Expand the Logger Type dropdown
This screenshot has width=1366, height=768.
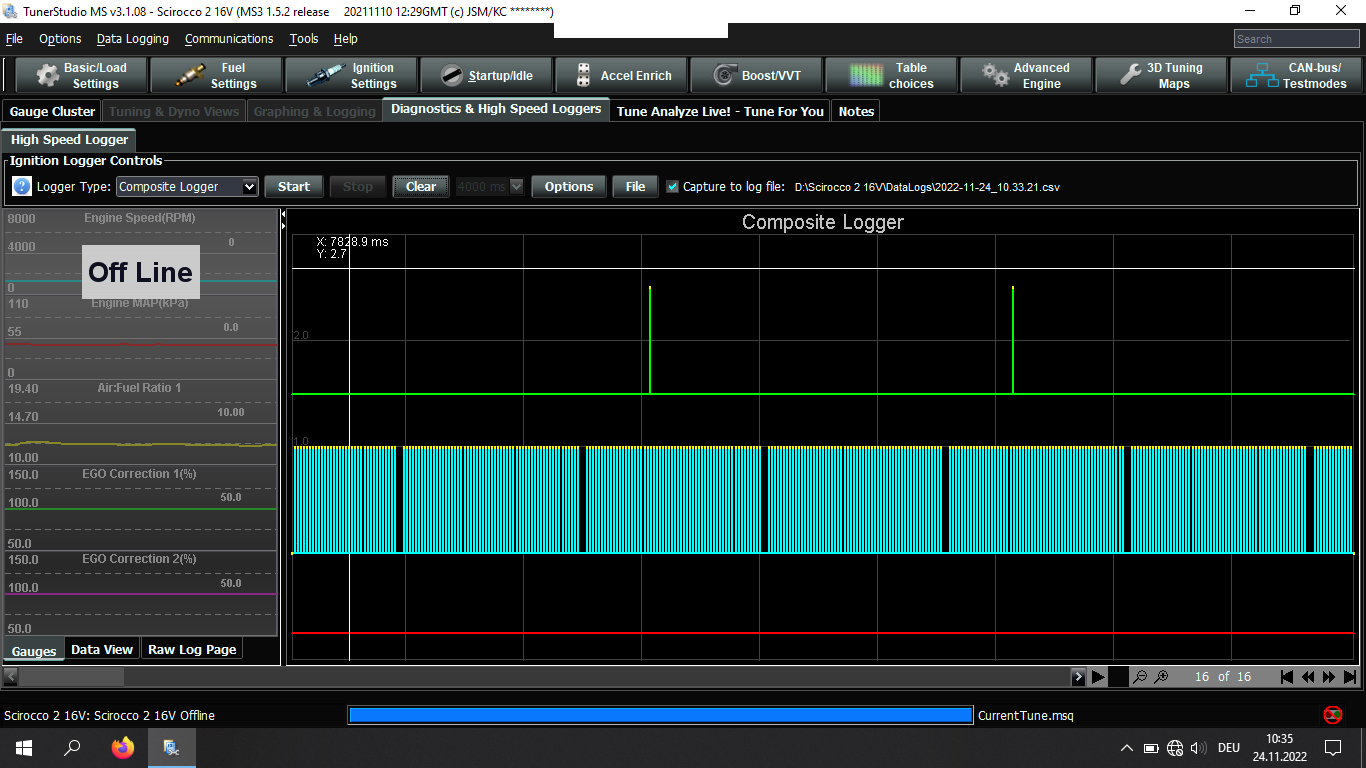(x=249, y=187)
